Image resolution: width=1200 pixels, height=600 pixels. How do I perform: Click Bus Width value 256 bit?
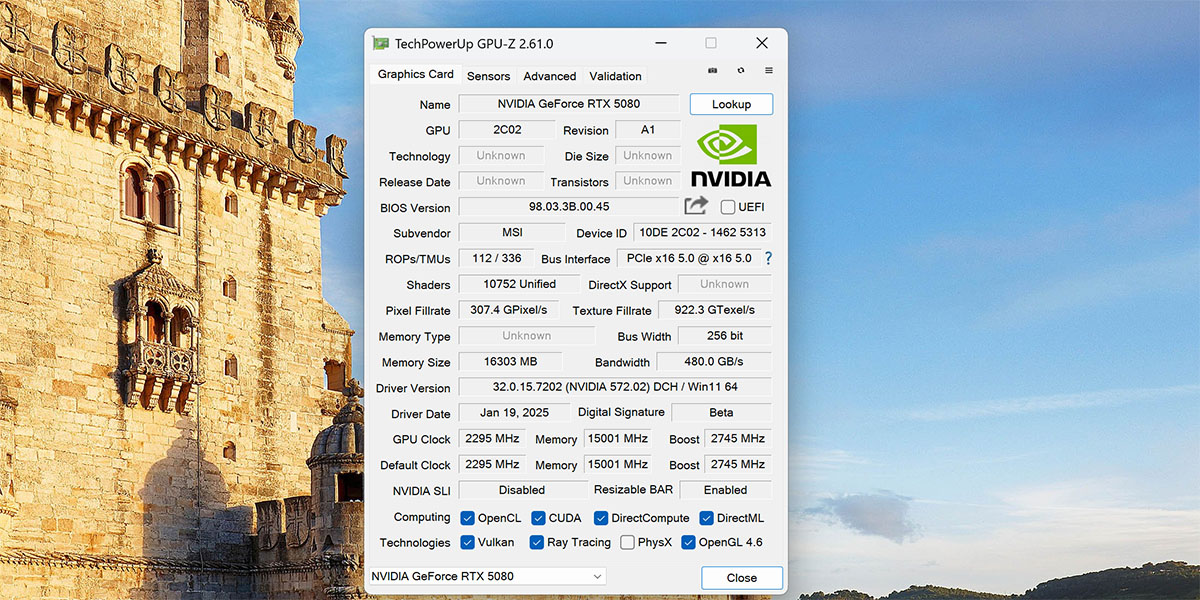tap(724, 336)
